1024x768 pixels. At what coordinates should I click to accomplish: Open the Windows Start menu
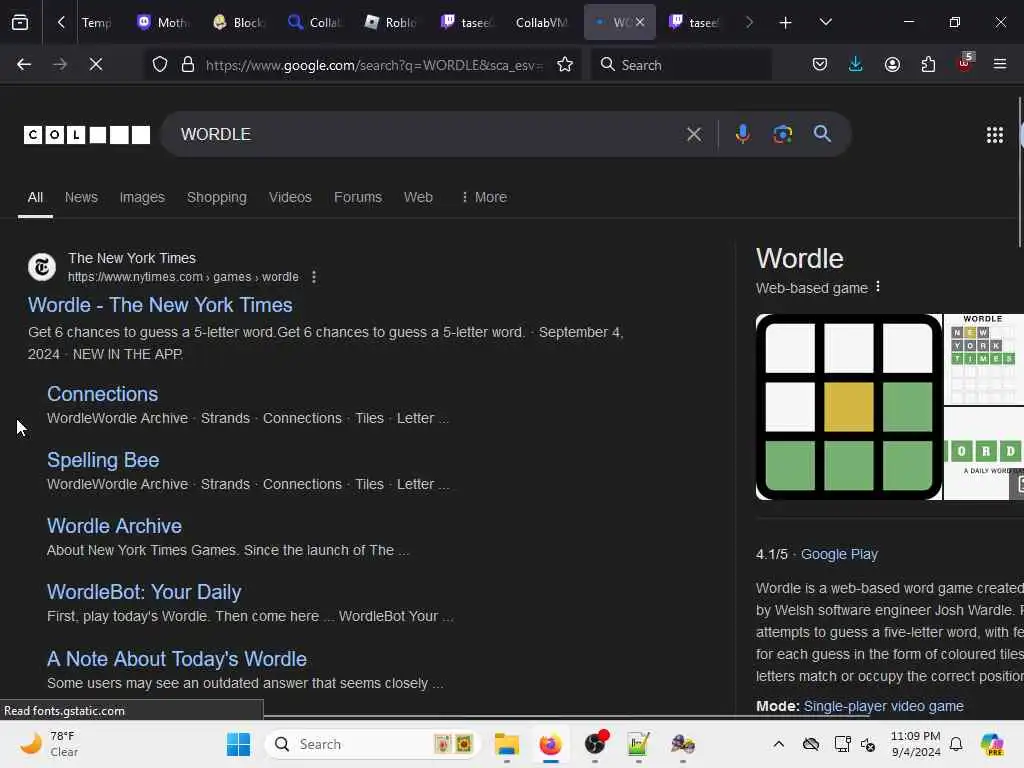click(238, 744)
